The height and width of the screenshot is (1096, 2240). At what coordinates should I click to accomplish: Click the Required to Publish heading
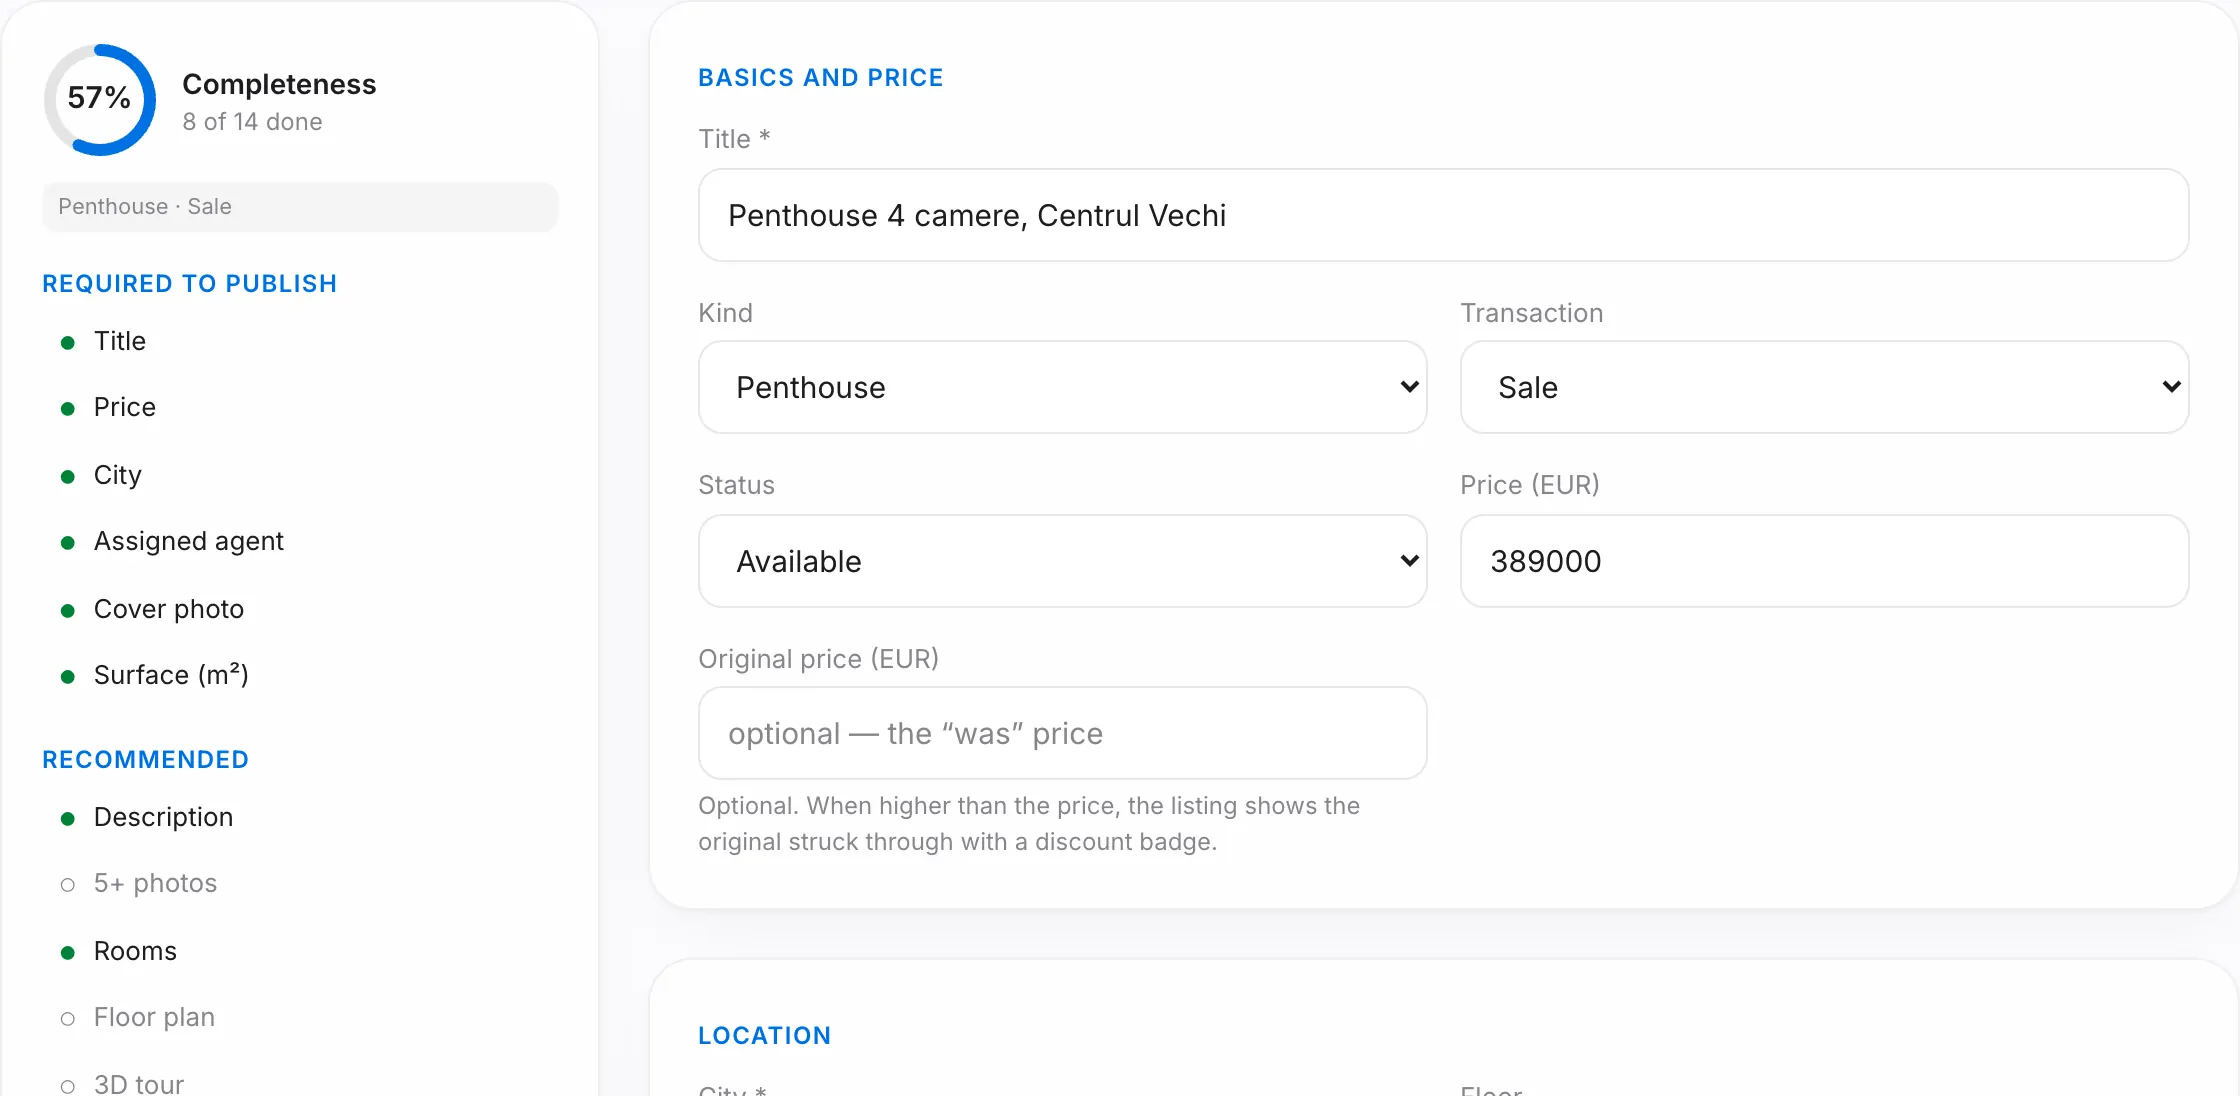tap(190, 284)
